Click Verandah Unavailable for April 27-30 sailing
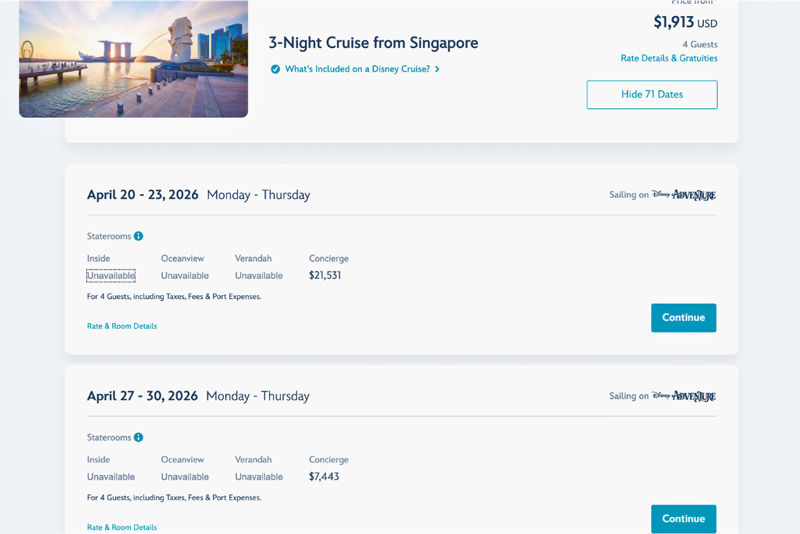Screen dimensions: 800x534 (259, 477)
